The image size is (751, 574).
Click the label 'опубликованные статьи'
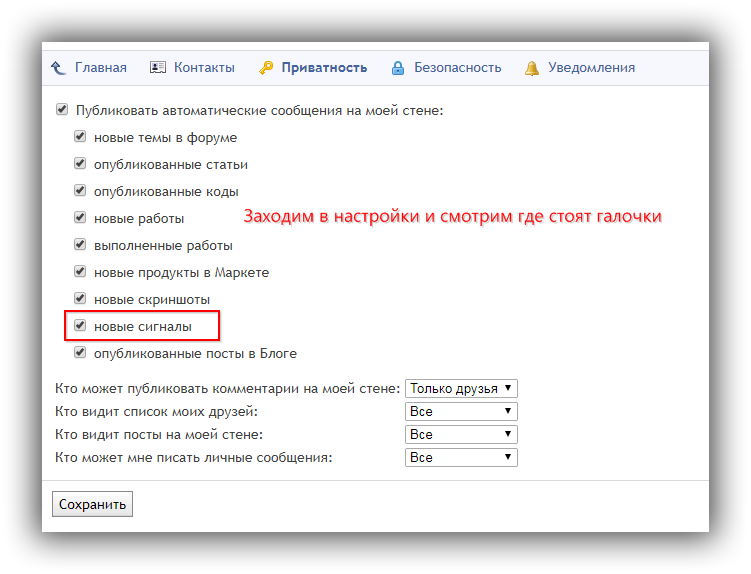pos(171,165)
